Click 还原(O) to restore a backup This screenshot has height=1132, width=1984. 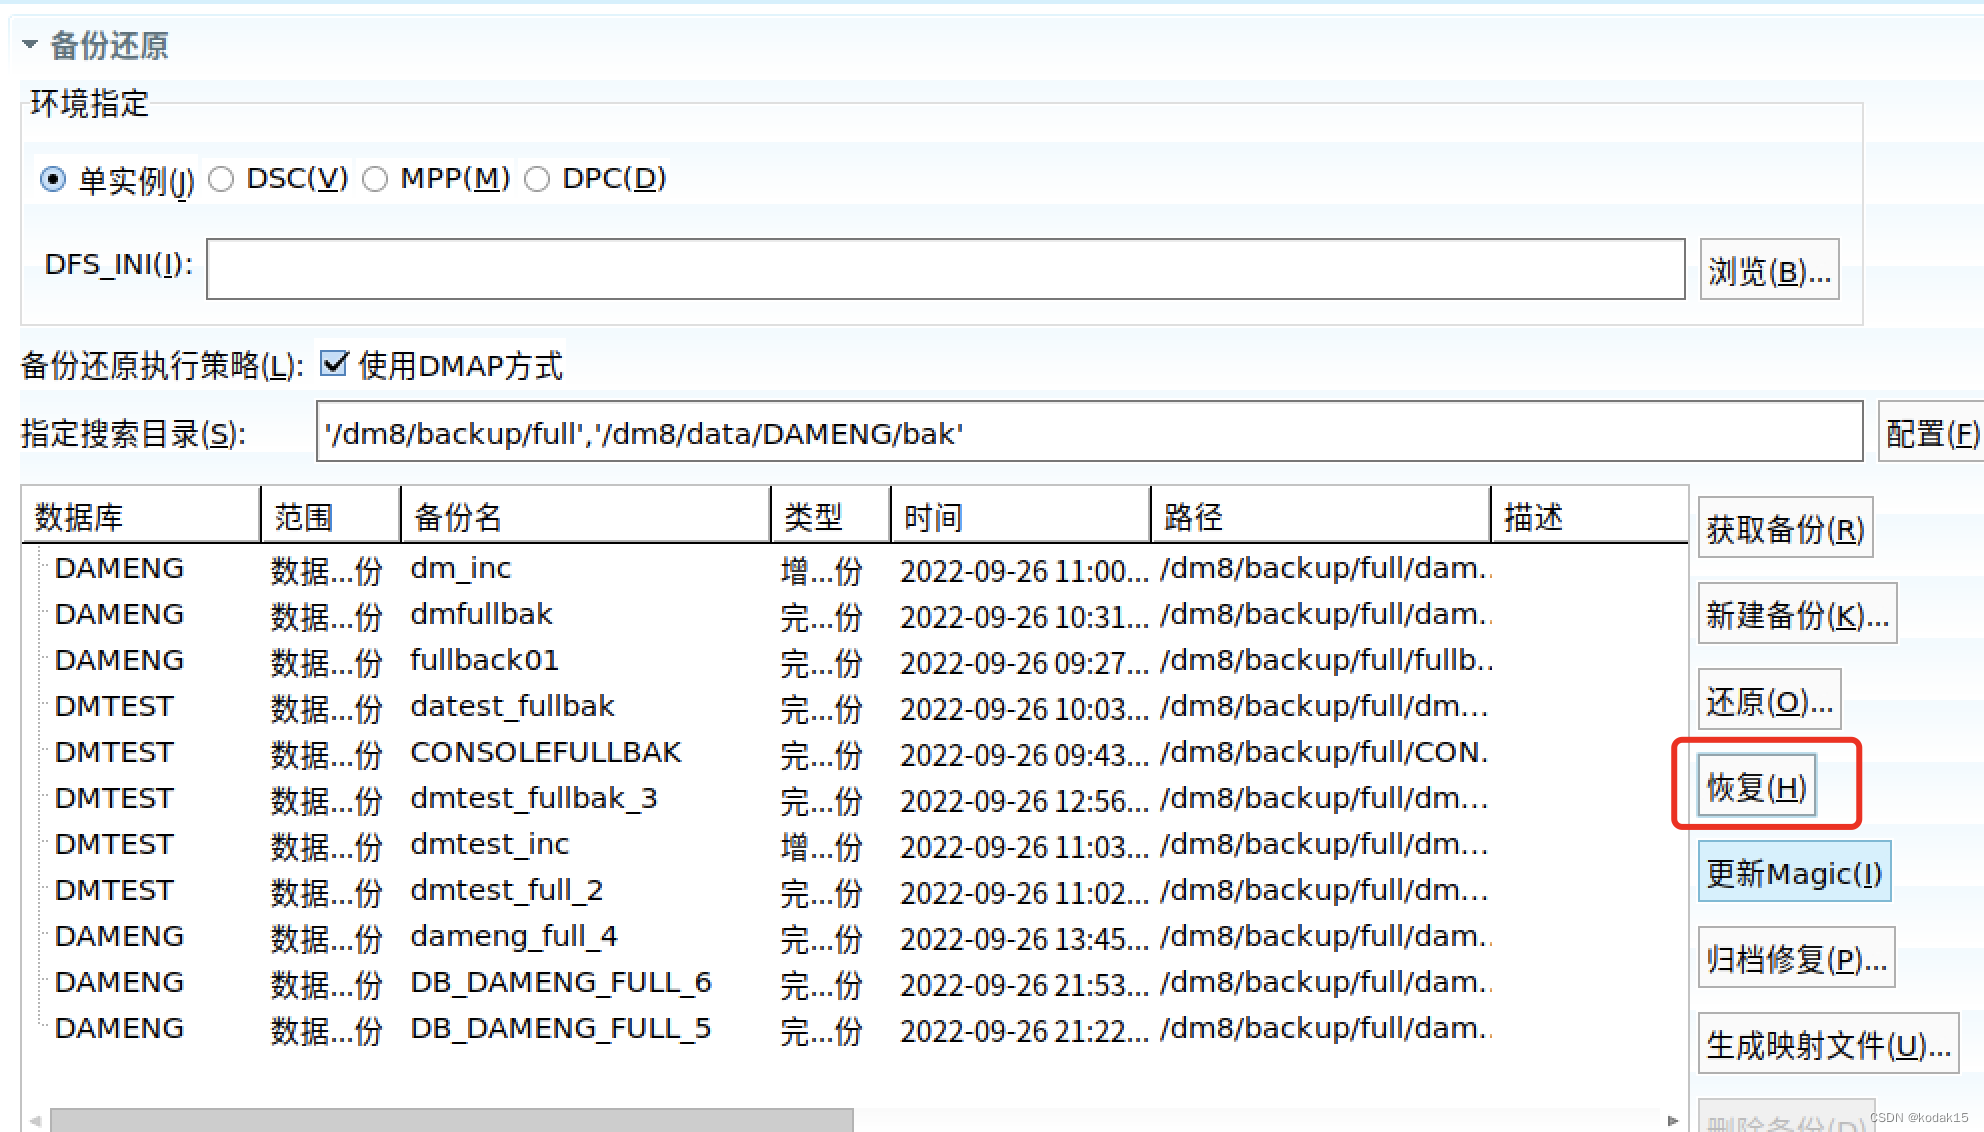pyautogui.click(x=1768, y=699)
